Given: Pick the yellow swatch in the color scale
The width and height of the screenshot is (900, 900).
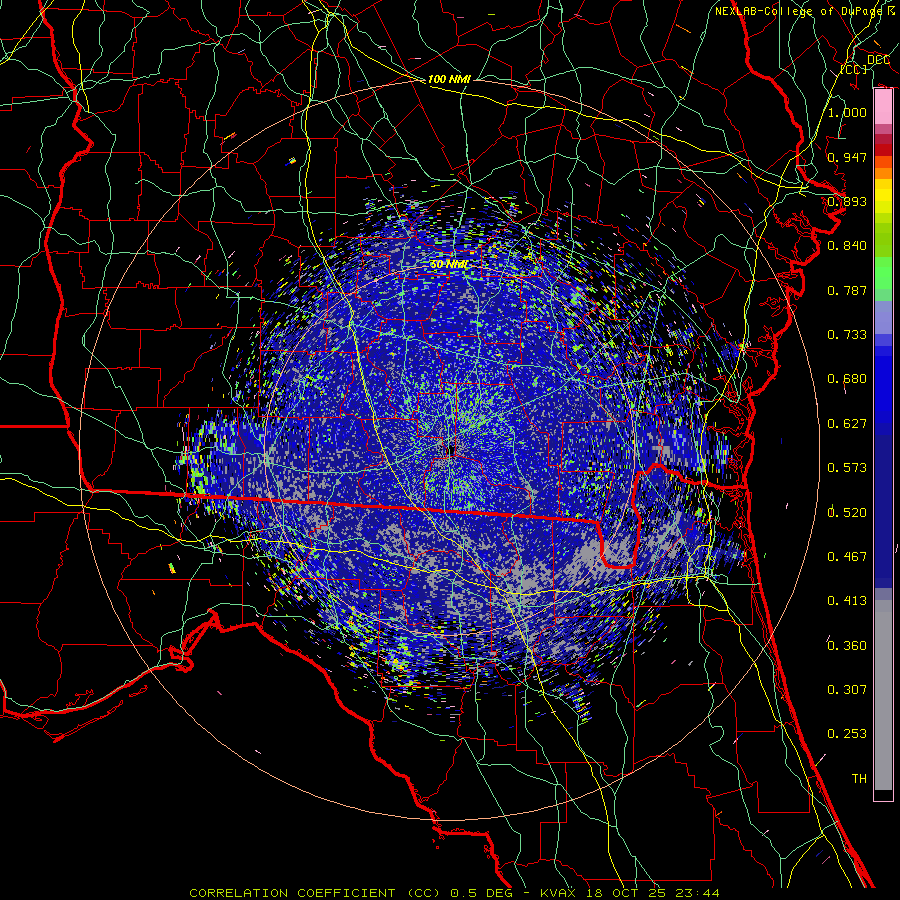Looking at the screenshot, I should click(883, 196).
